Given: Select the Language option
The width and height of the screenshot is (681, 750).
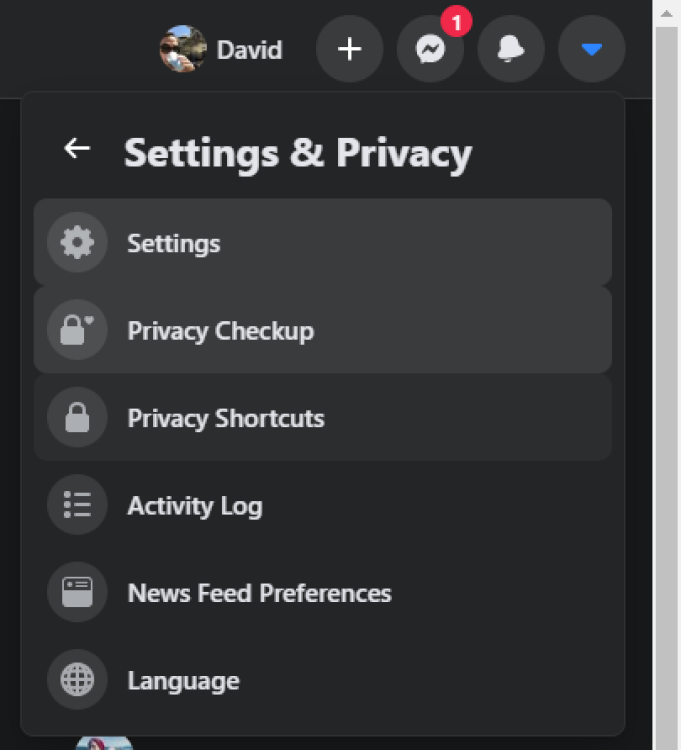Looking at the screenshot, I should point(323,679).
